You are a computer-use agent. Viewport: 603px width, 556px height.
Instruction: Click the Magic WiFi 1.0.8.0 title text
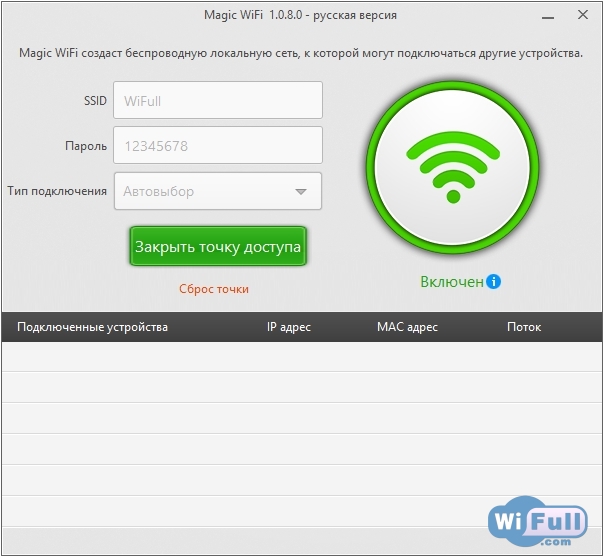pos(300,15)
